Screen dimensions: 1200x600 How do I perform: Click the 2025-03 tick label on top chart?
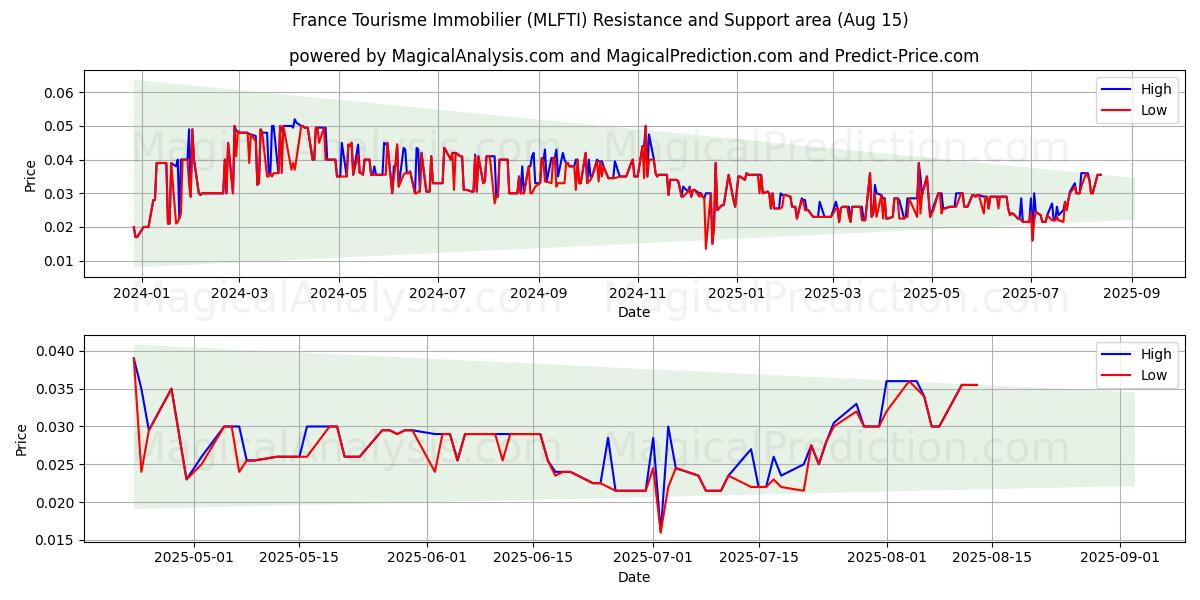833,294
